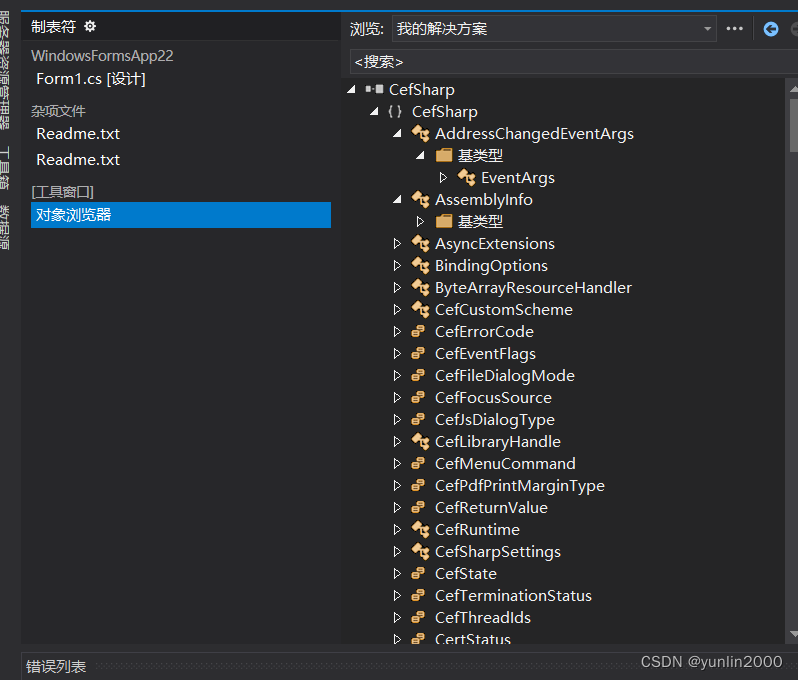This screenshot has height=680, width=798.
Task: Open the 工具箱 side tab
Action: point(5,167)
